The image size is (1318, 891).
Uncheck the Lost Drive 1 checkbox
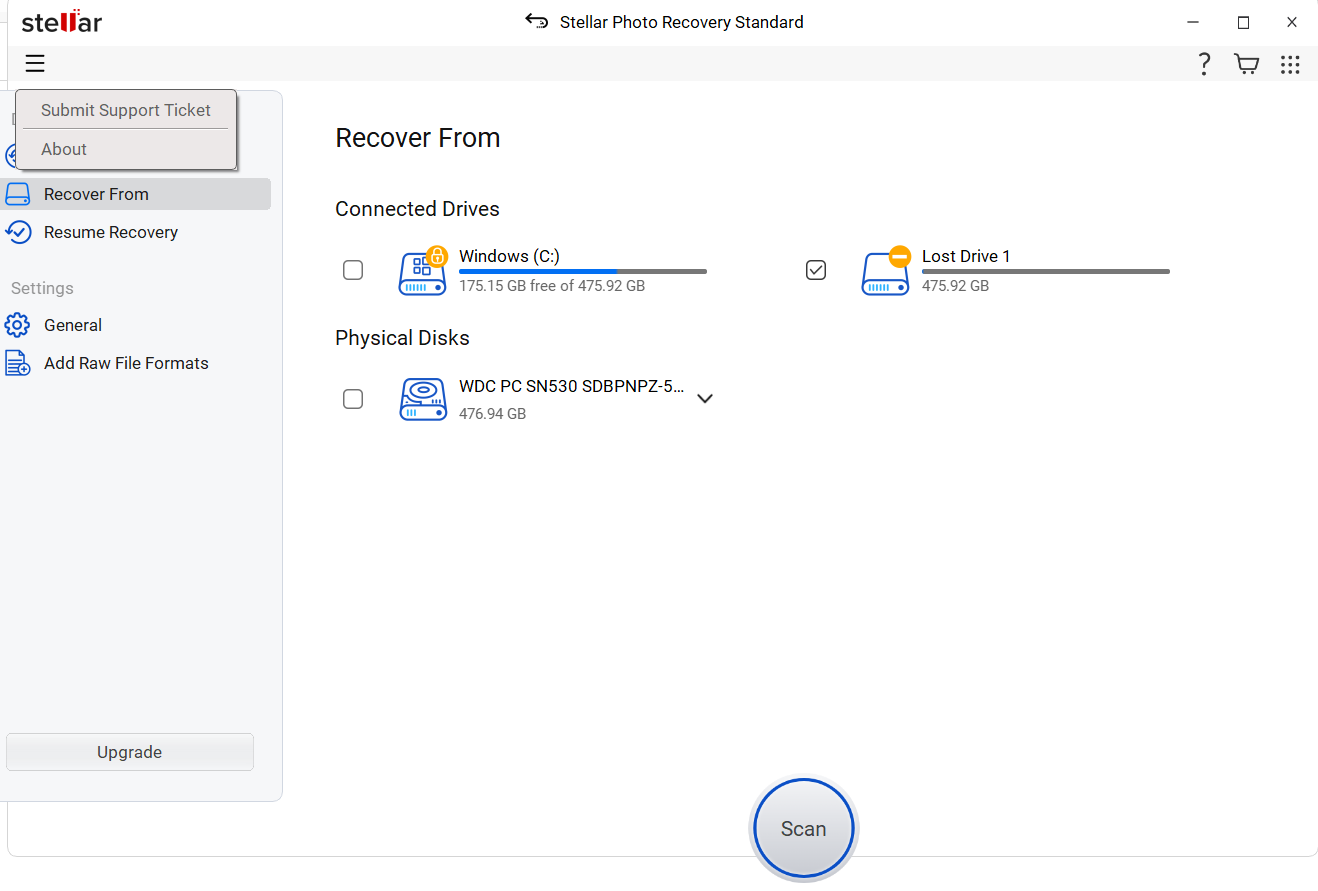(816, 270)
